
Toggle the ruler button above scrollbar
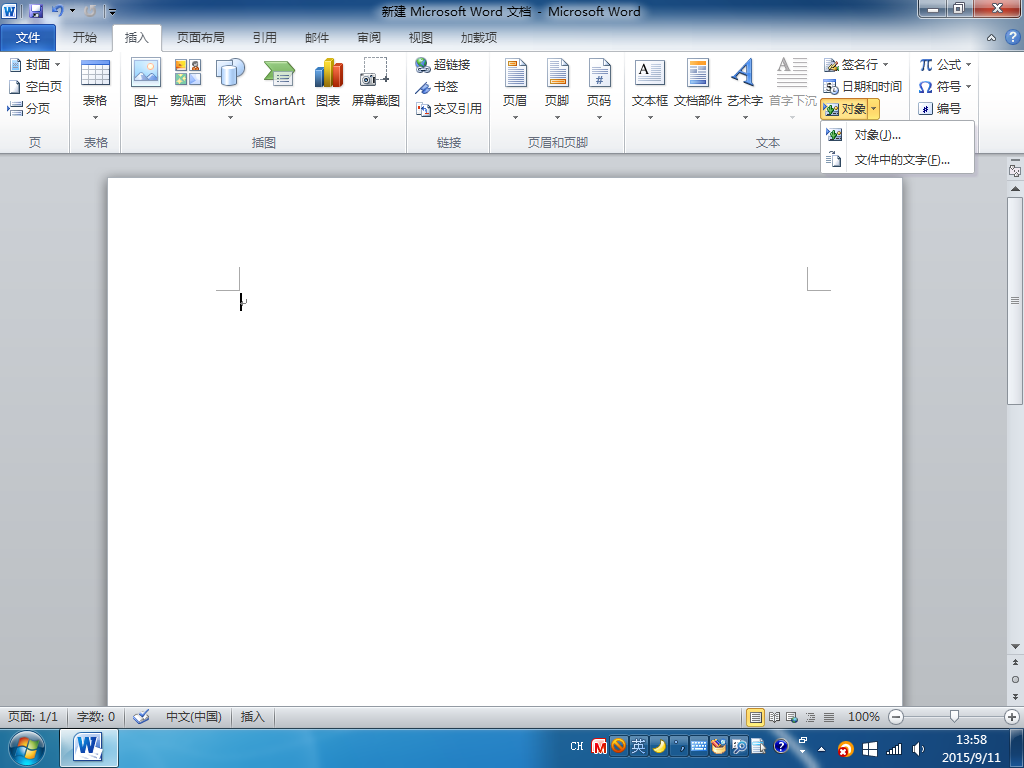click(x=1015, y=171)
